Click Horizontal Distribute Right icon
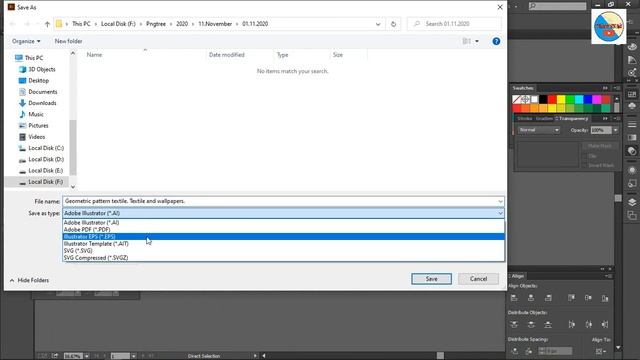This screenshot has height=360, width=640. (605, 324)
